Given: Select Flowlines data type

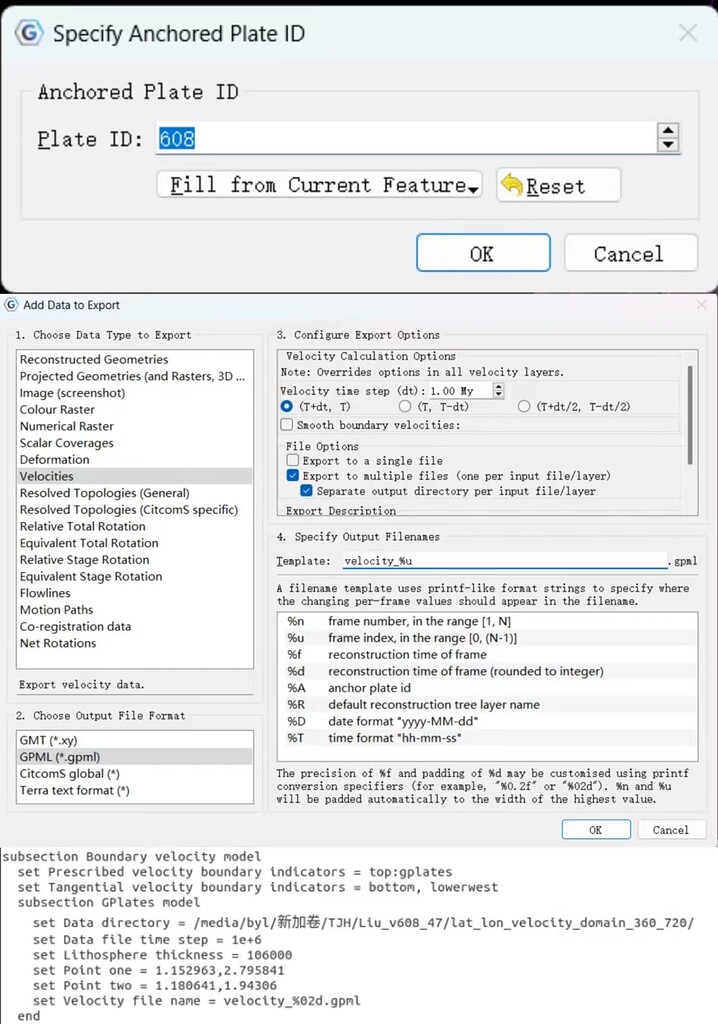Looking at the screenshot, I should coord(135,593).
